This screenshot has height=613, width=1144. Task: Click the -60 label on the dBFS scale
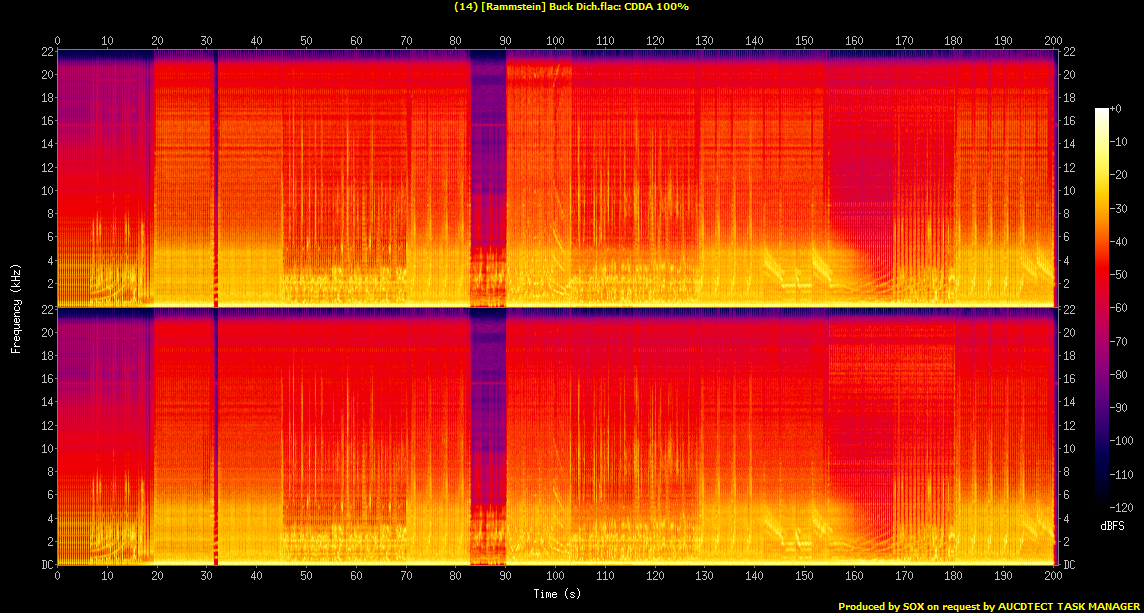tap(1122, 307)
